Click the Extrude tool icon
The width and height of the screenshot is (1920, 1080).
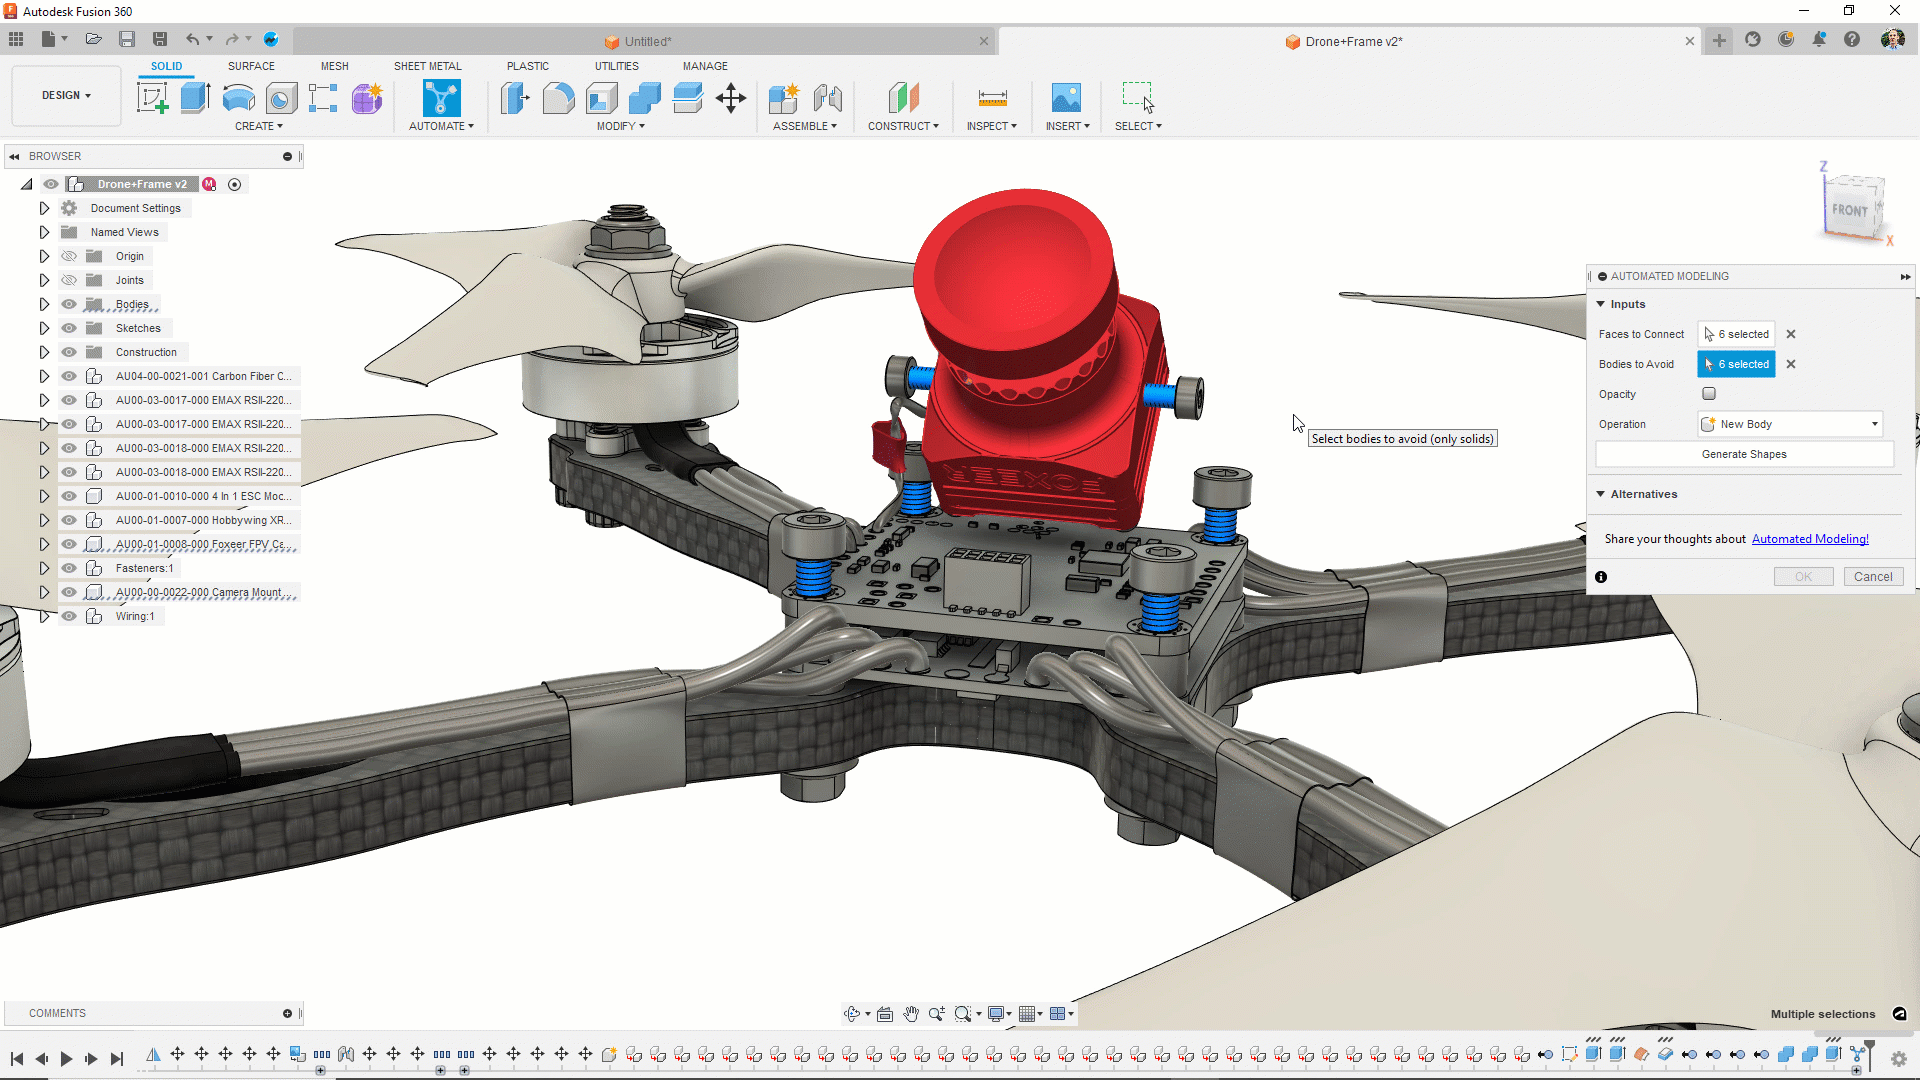[x=195, y=98]
